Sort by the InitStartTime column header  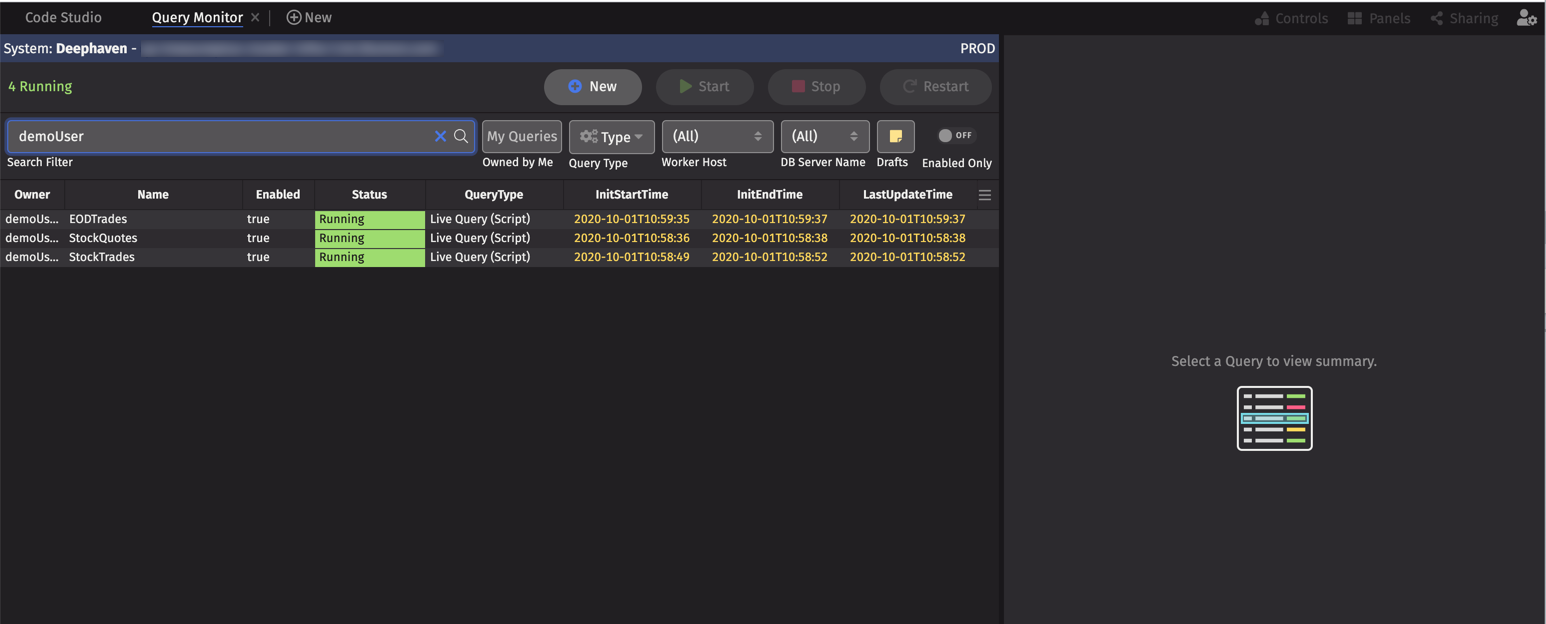(632, 195)
